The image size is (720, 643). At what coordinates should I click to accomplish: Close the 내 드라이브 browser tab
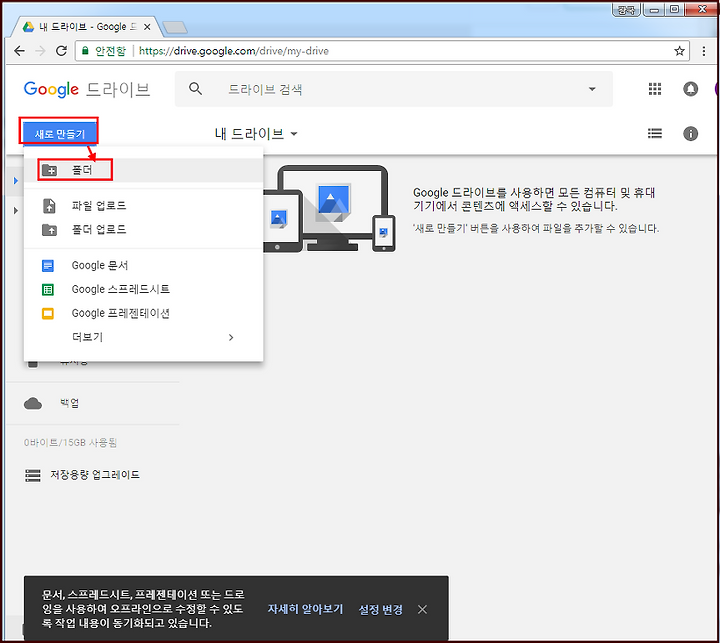[x=147, y=27]
